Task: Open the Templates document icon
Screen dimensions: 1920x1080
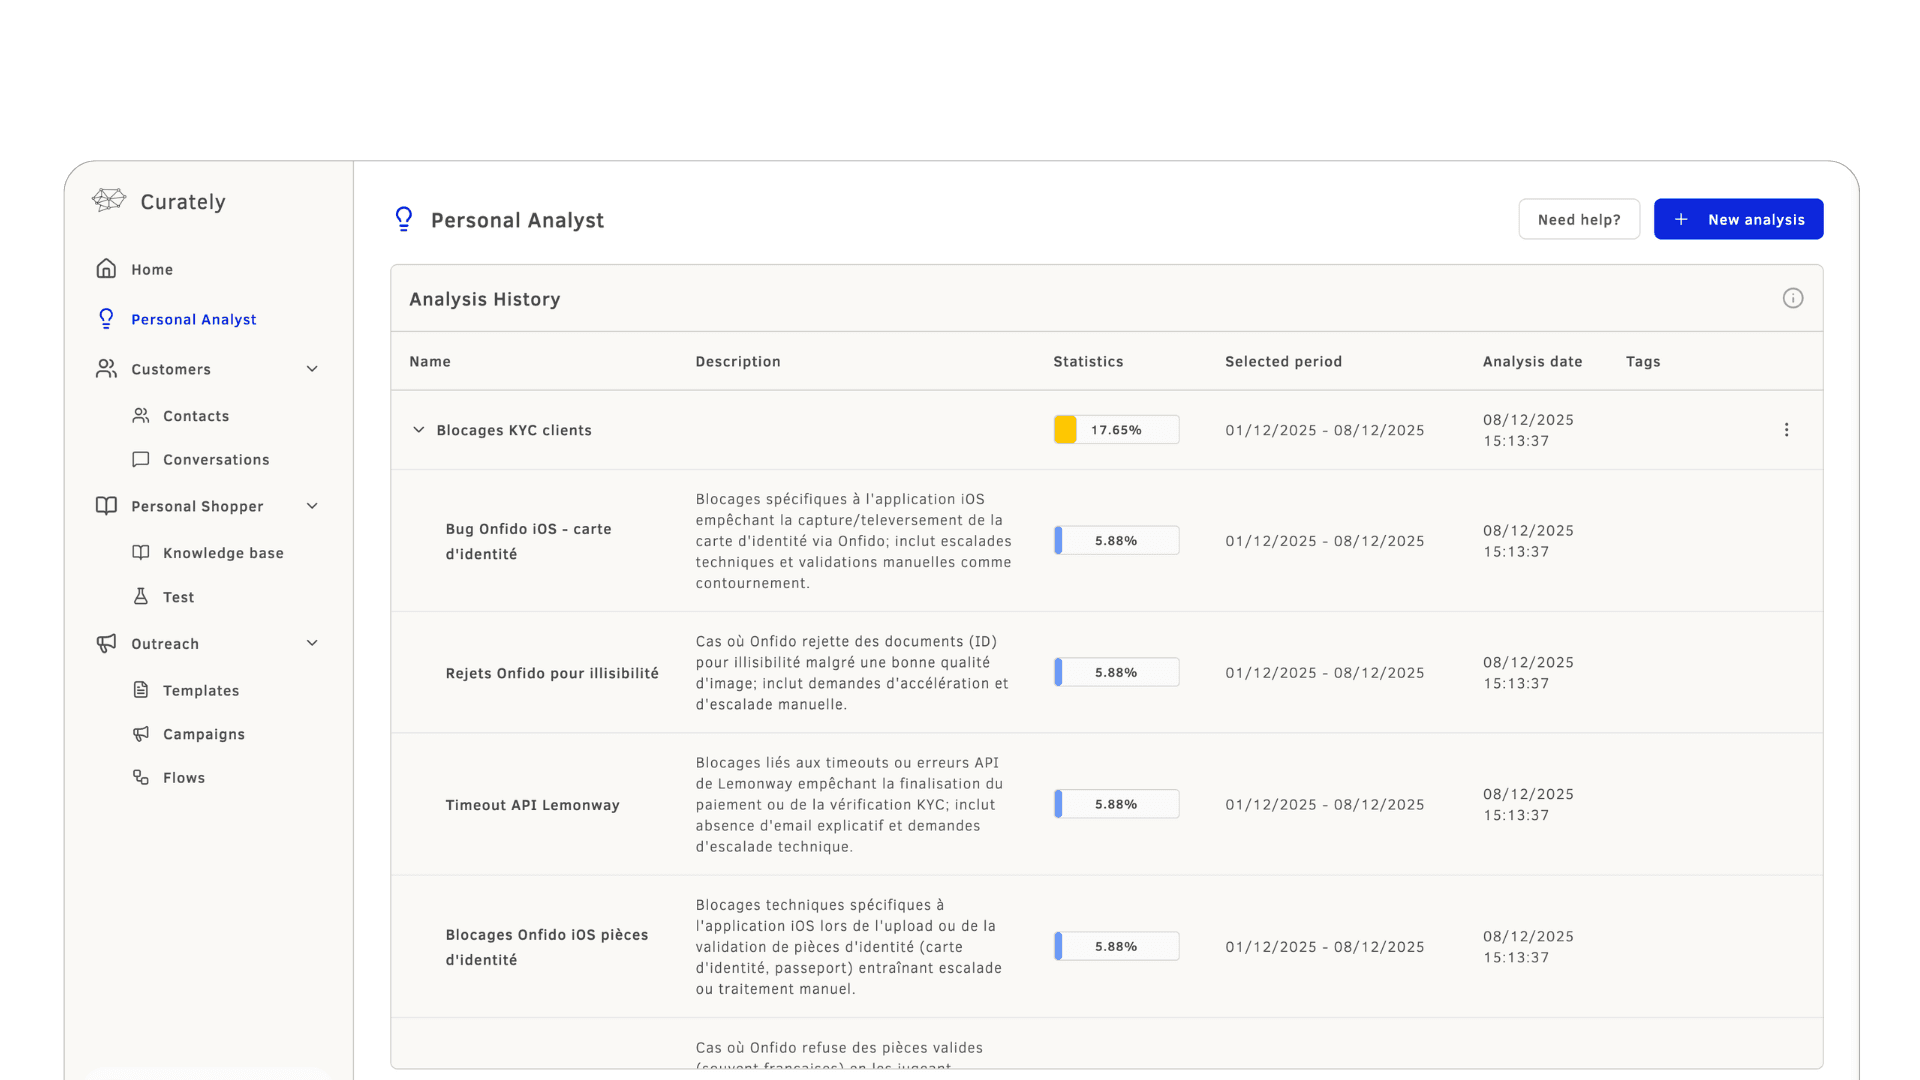Action: tap(140, 690)
